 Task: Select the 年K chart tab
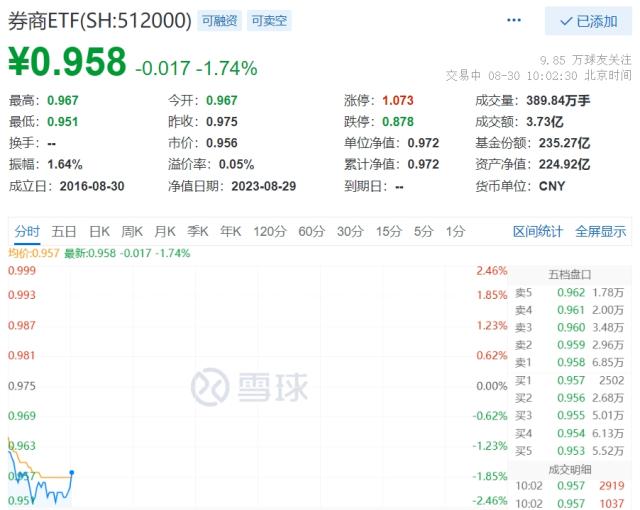click(231, 231)
